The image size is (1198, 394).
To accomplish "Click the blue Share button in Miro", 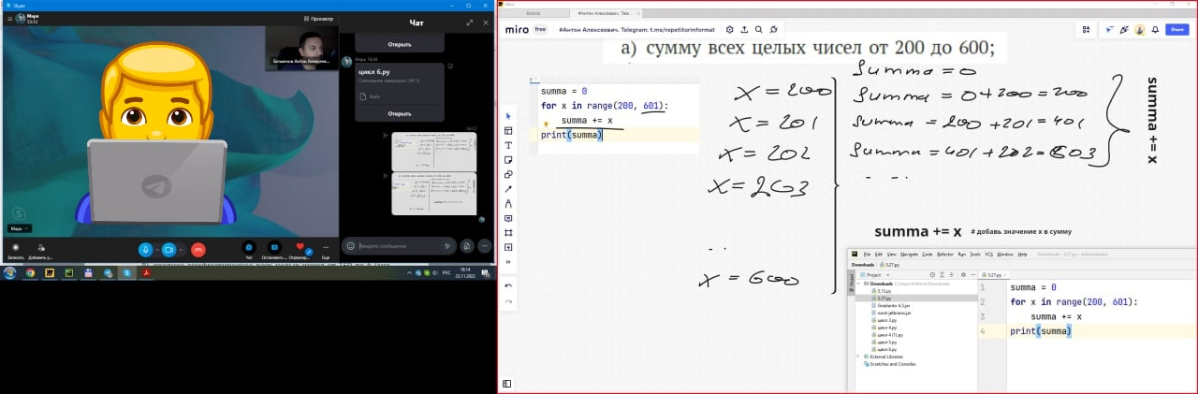I will click(1177, 30).
